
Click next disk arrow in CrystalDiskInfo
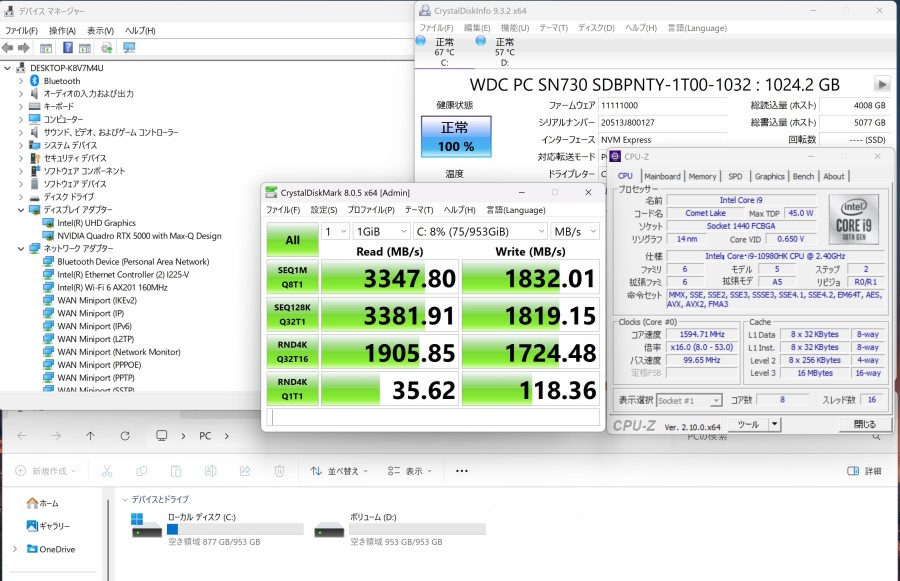point(882,84)
